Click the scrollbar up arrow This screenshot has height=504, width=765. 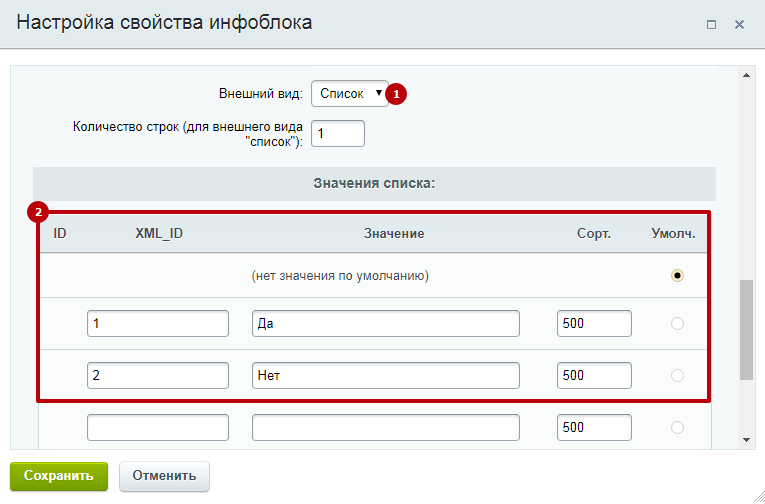coord(746,75)
